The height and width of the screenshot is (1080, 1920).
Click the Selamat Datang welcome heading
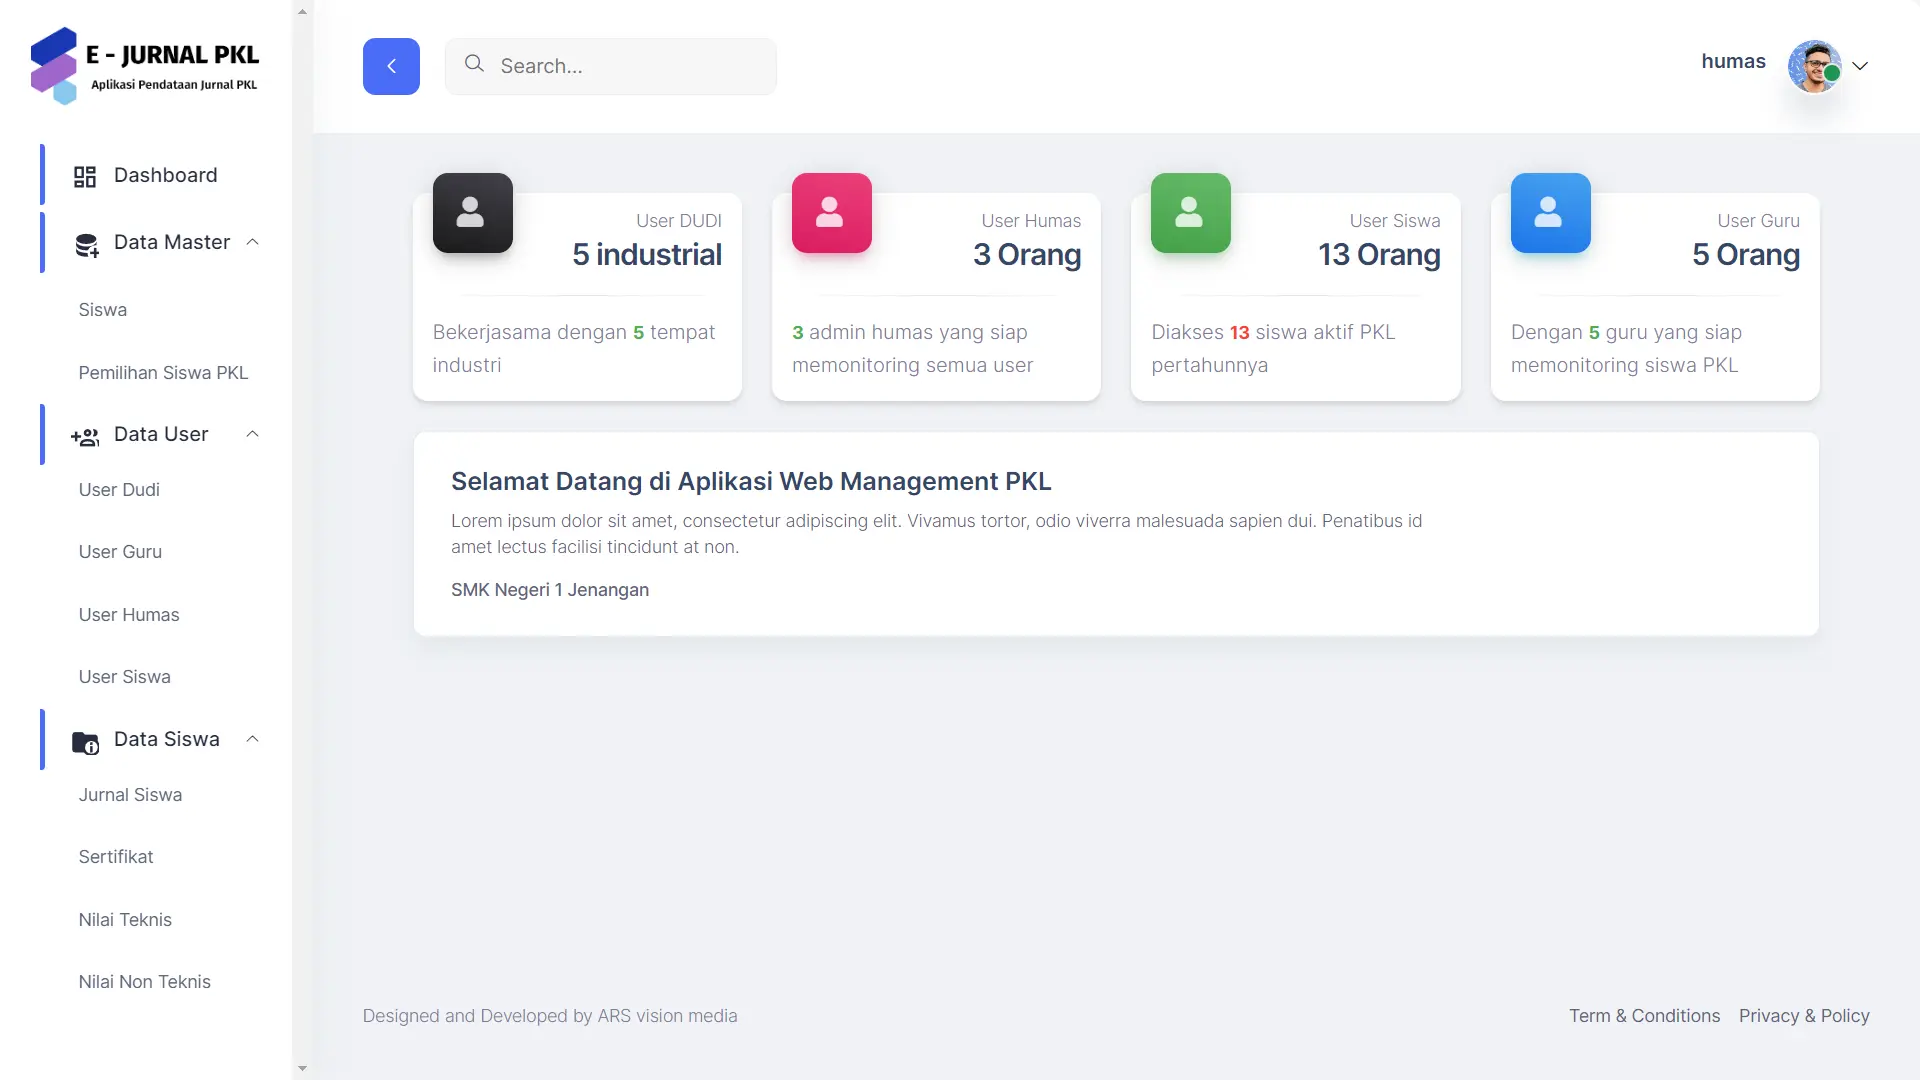click(751, 482)
